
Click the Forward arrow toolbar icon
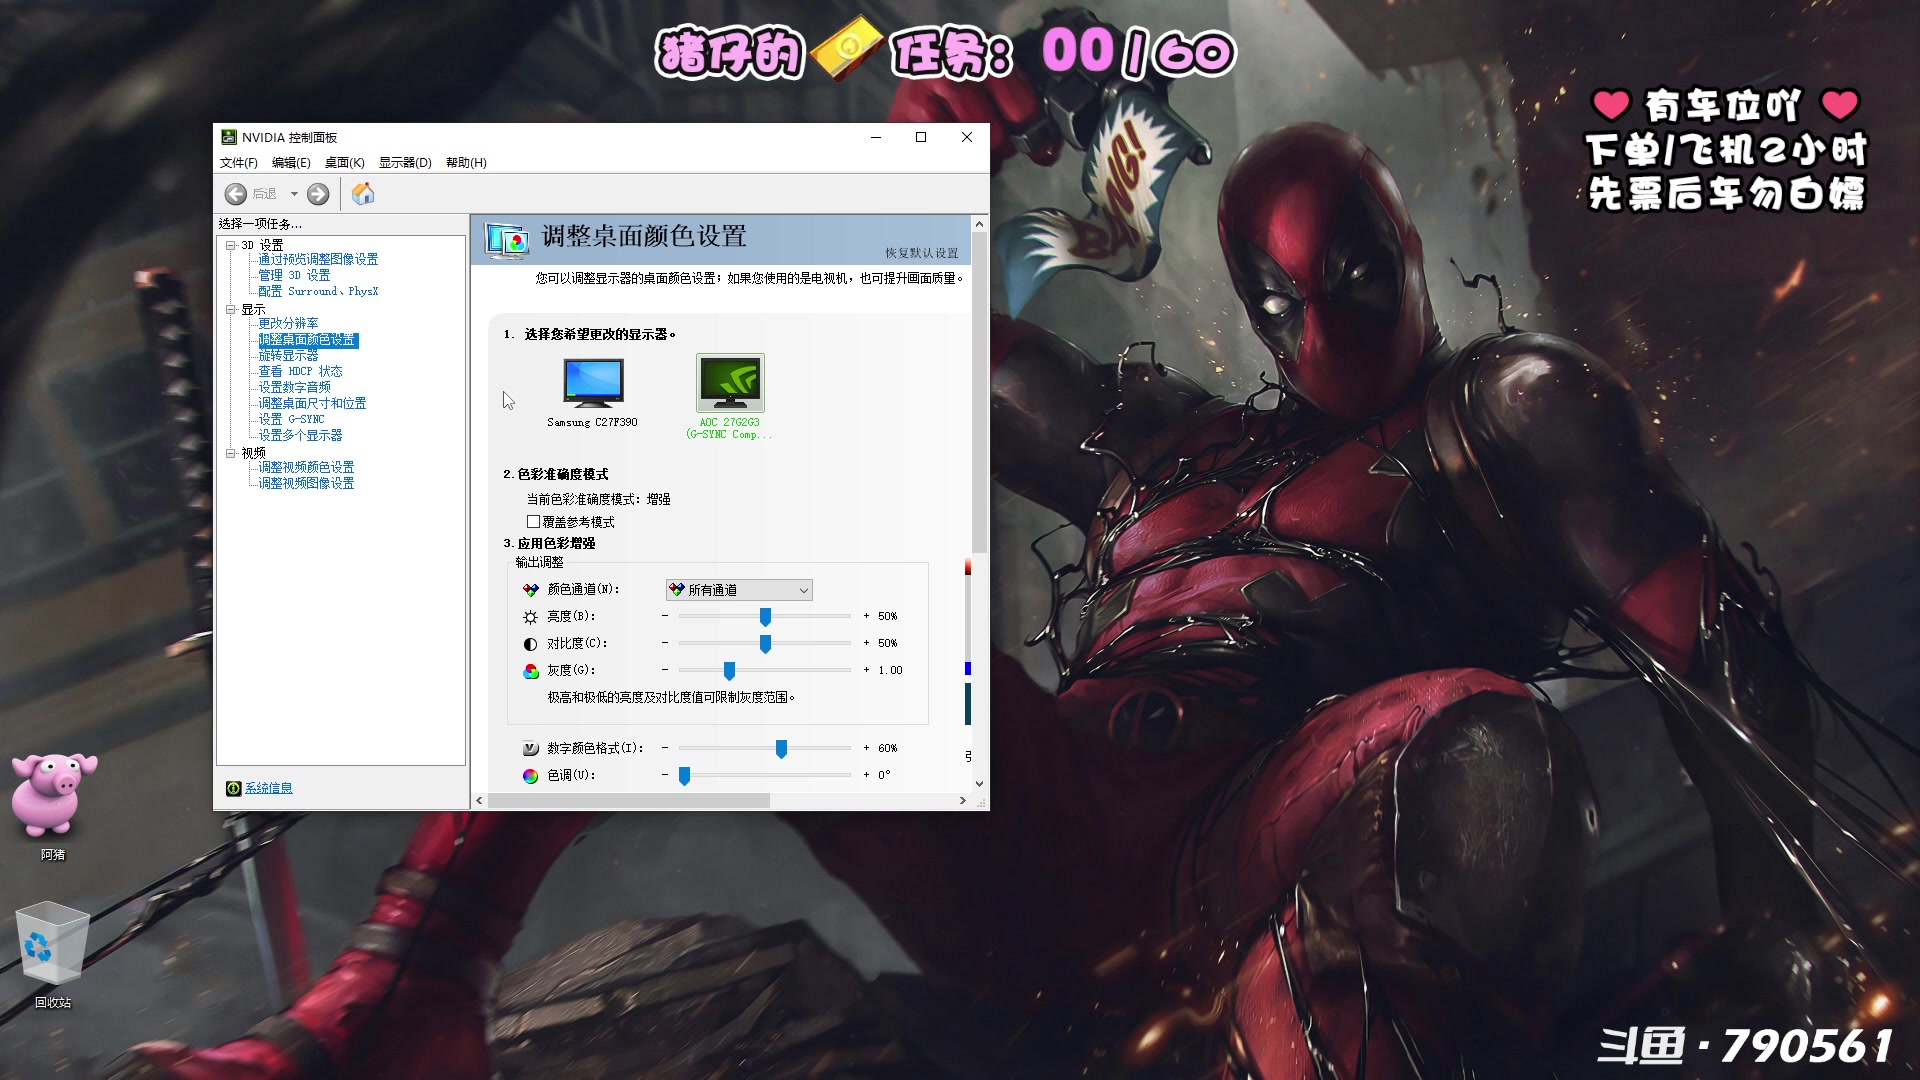(x=318, y=194)
